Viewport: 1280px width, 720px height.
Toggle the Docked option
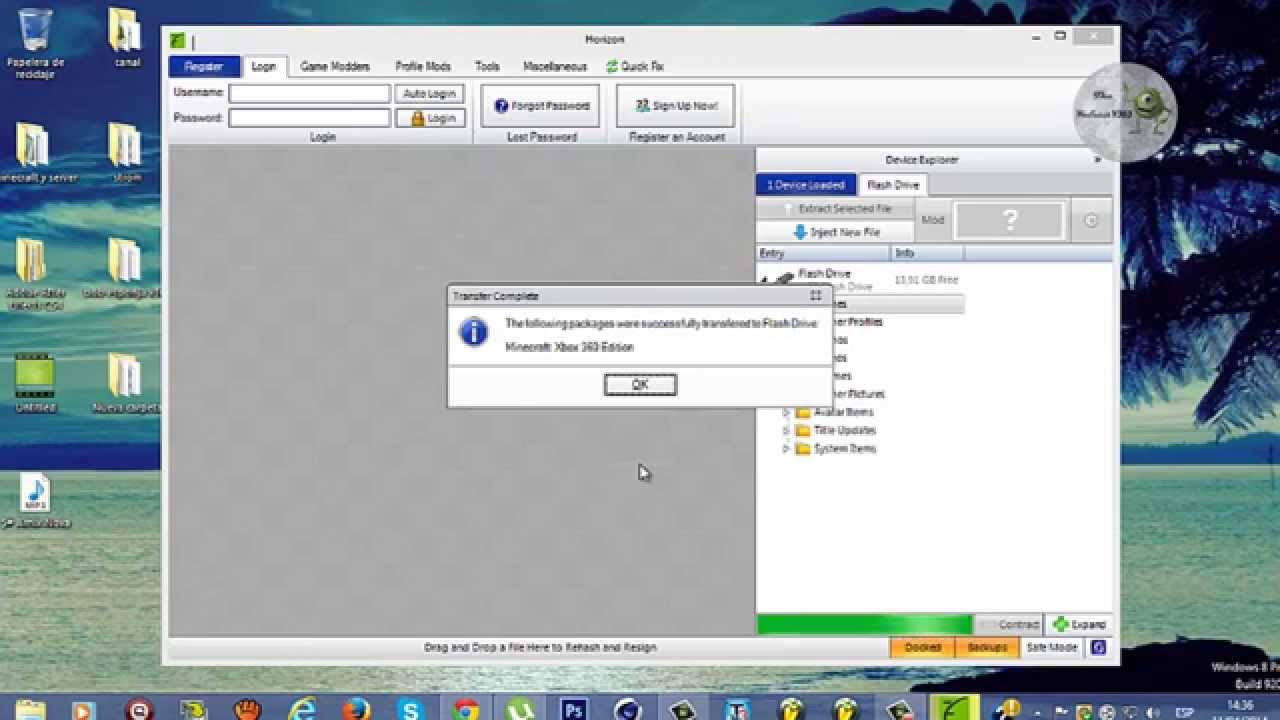coord(922,648)
